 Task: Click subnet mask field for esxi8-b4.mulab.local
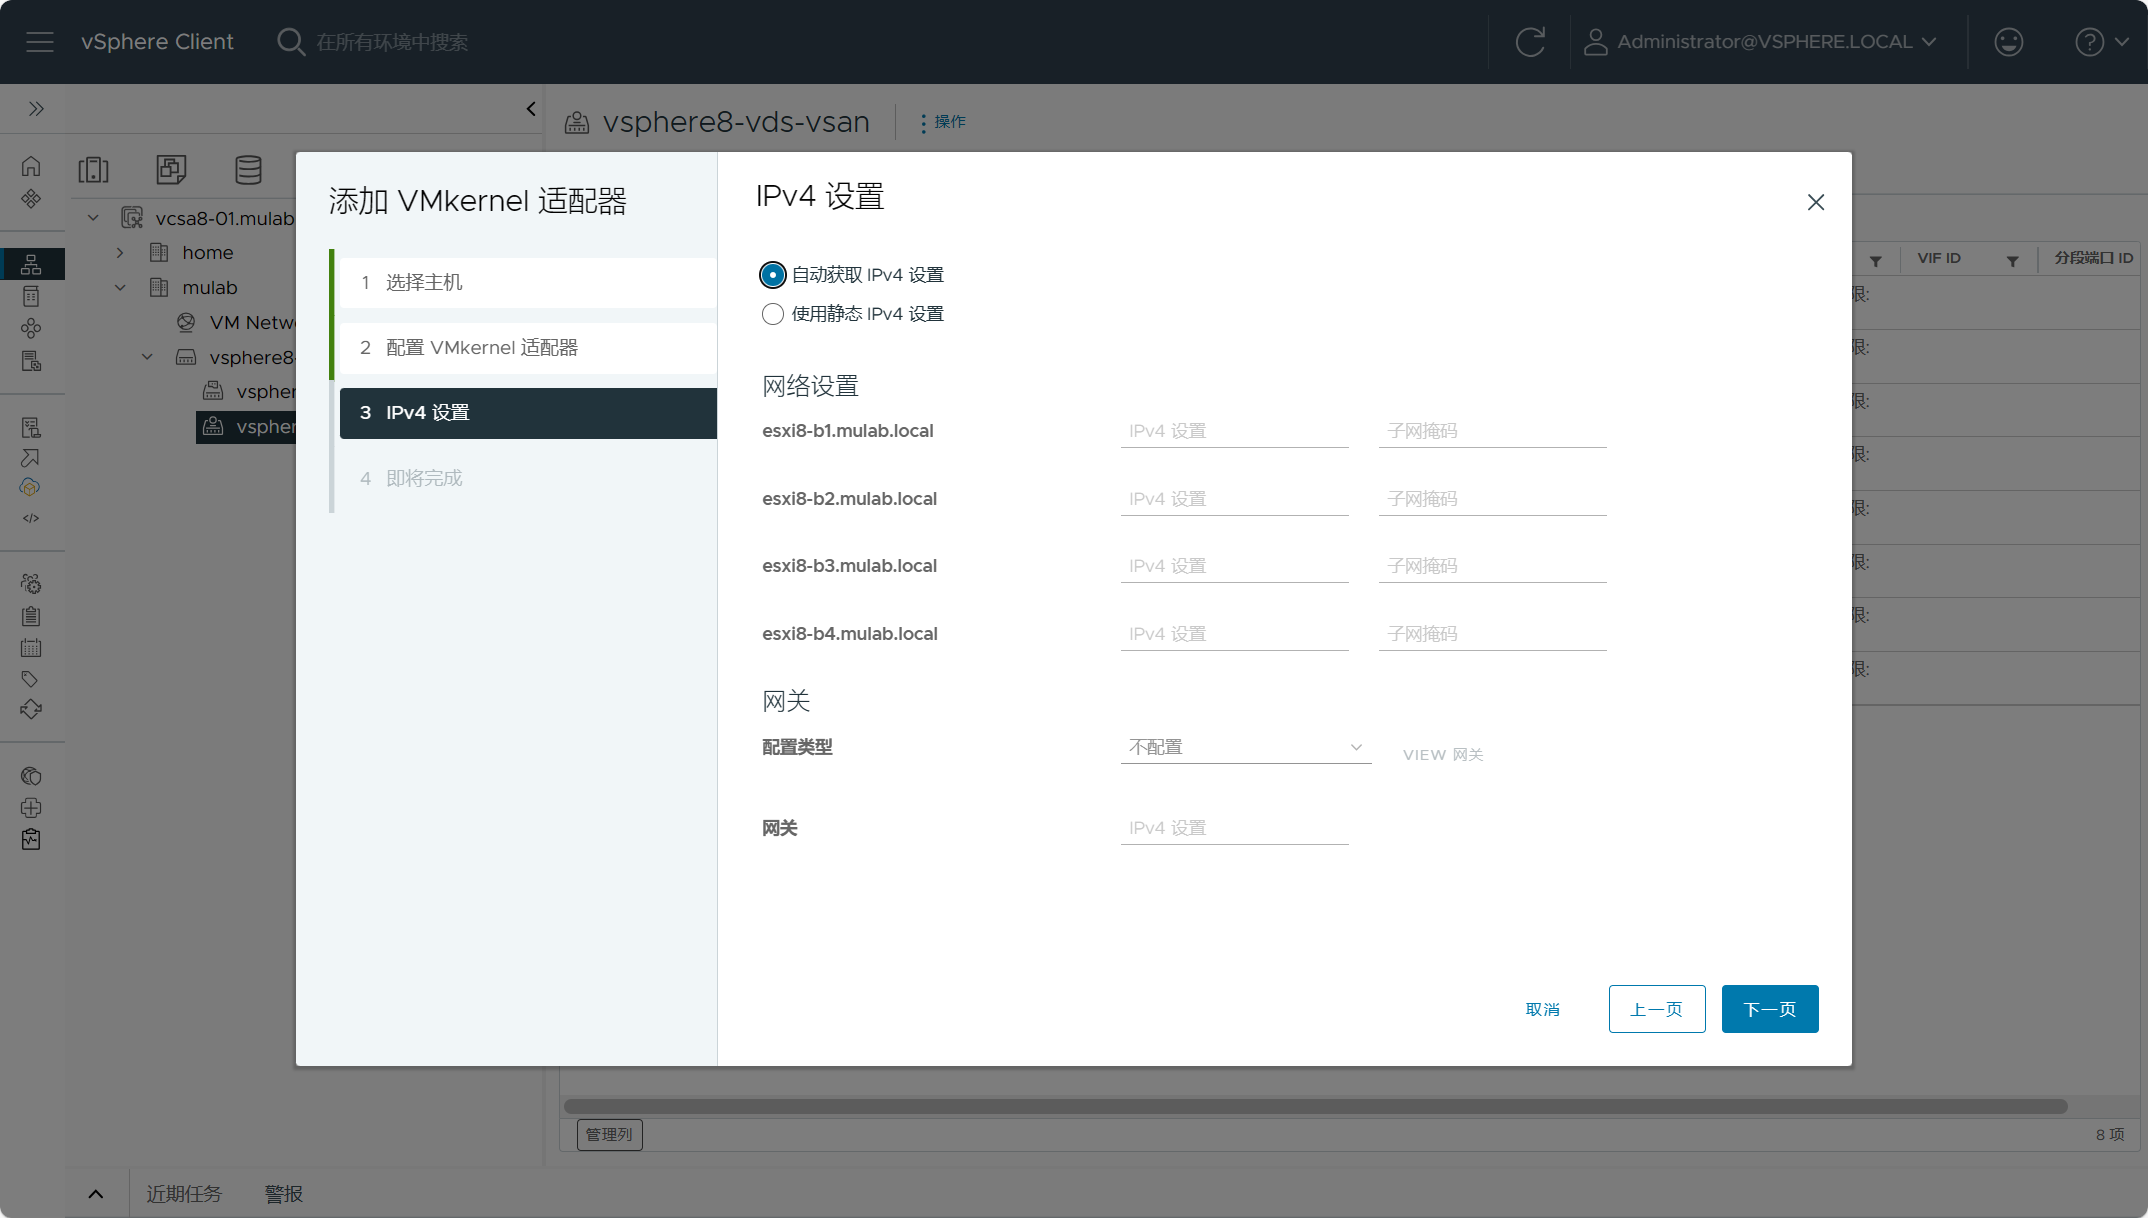coord(1492,634)
